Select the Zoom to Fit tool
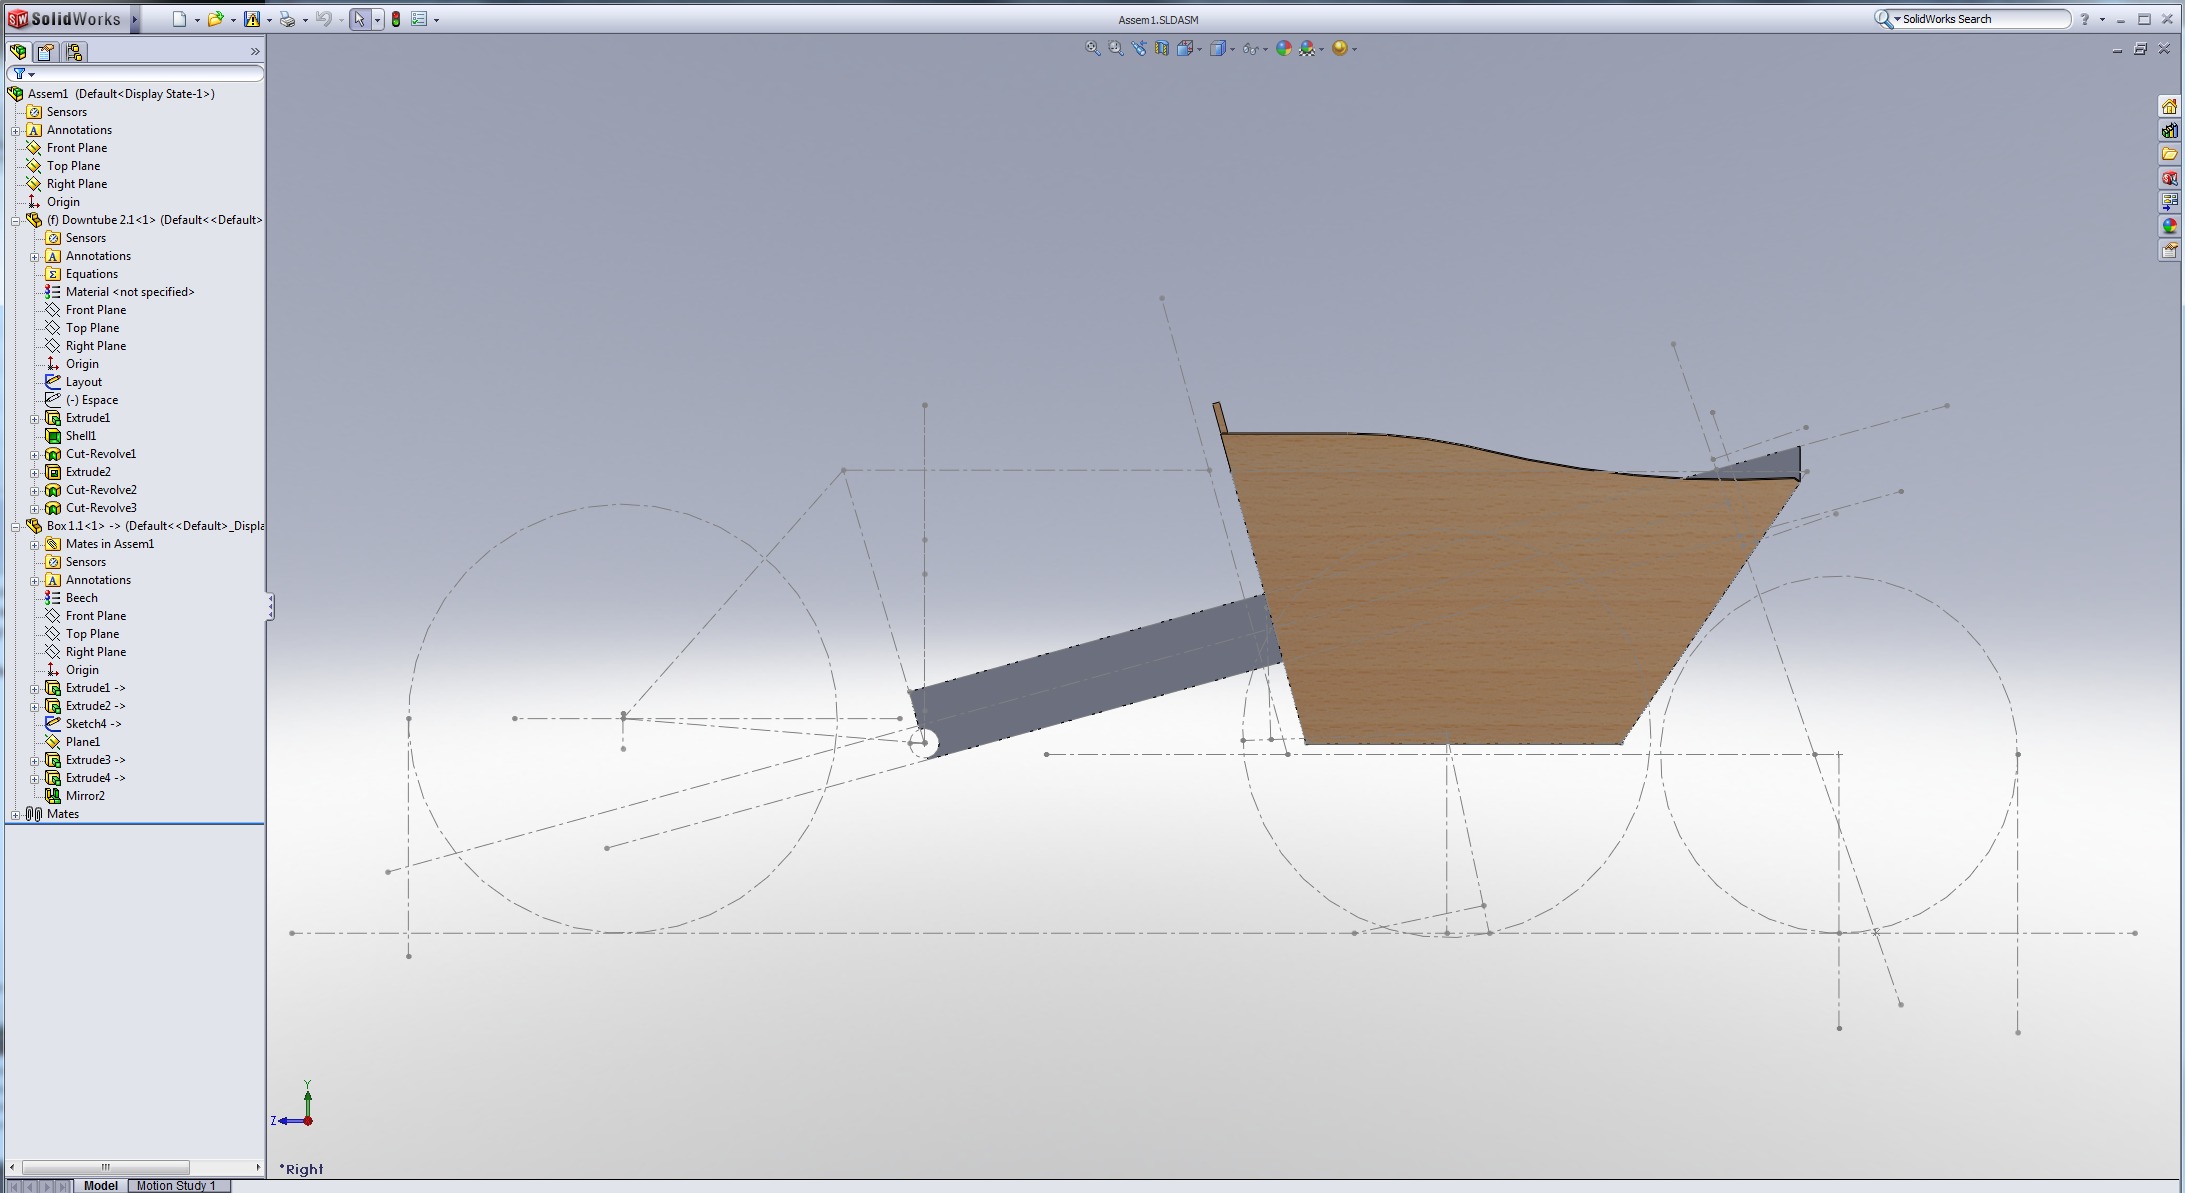 [x=1093, y=48]
